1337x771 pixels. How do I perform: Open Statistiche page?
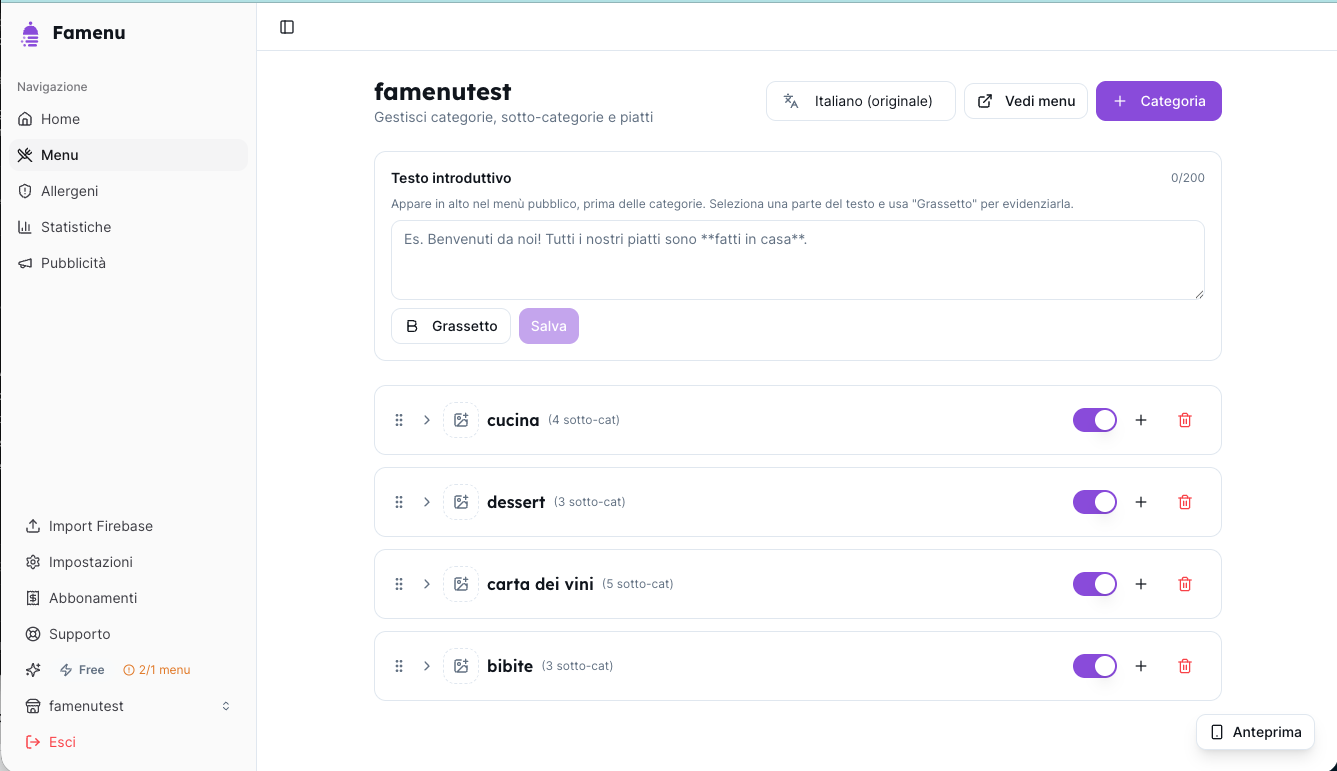click(128, 227)
